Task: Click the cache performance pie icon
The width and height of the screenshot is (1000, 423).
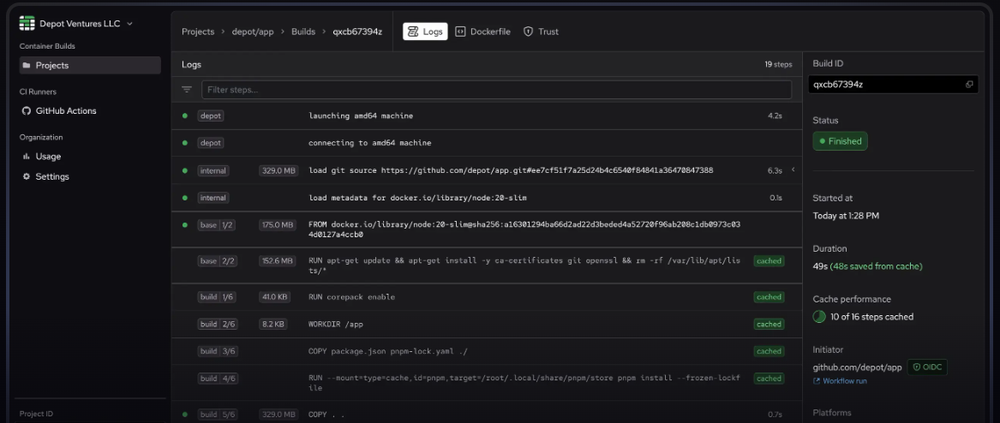Action: click(819, 316)
